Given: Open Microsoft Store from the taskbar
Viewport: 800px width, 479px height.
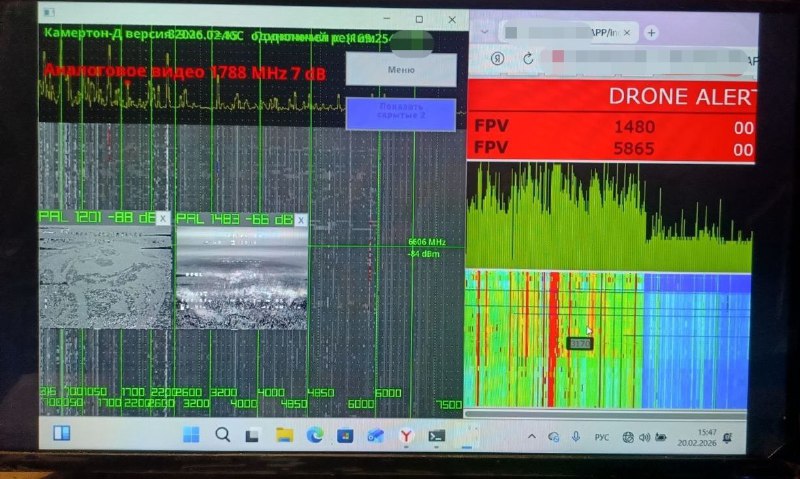Looking at the screenshot, I should click(x=345, y=436).
